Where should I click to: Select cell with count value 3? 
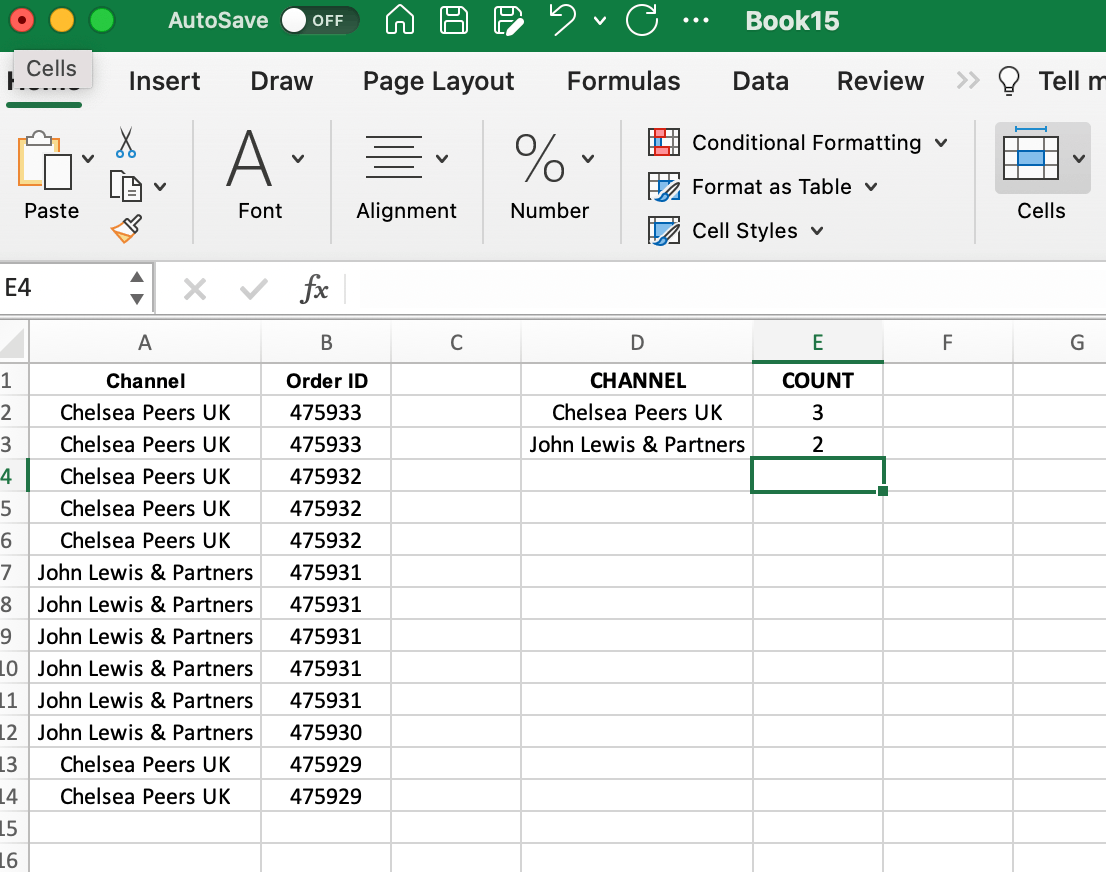818,412
